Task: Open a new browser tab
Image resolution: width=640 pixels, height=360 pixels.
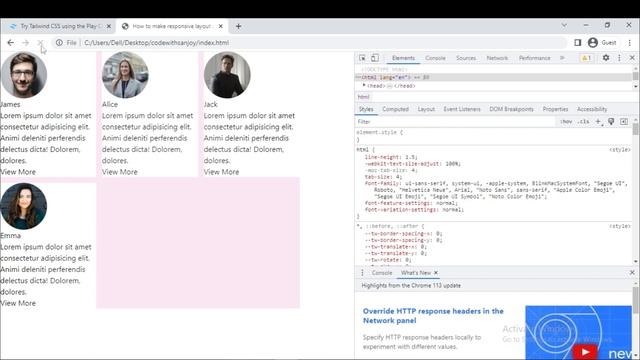Action: (x=238, y=26)
